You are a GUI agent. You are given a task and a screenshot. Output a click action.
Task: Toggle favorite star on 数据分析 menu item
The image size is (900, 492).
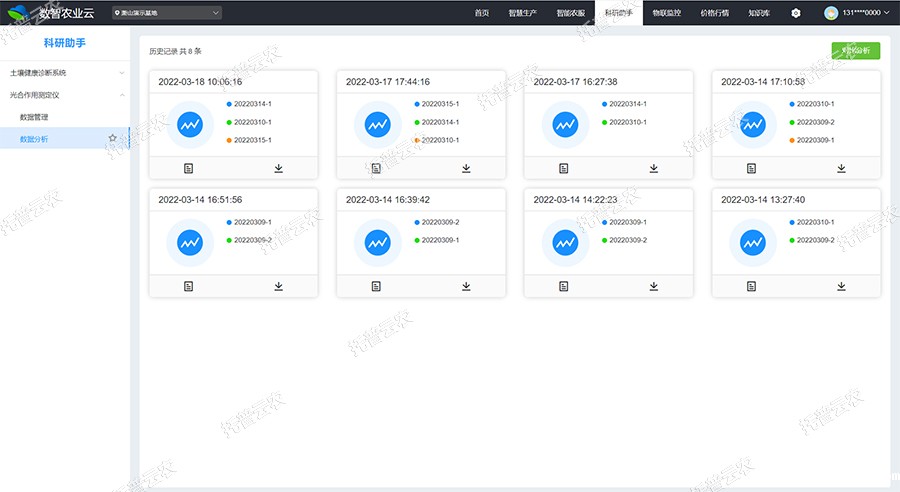click(x=113, y=139)
